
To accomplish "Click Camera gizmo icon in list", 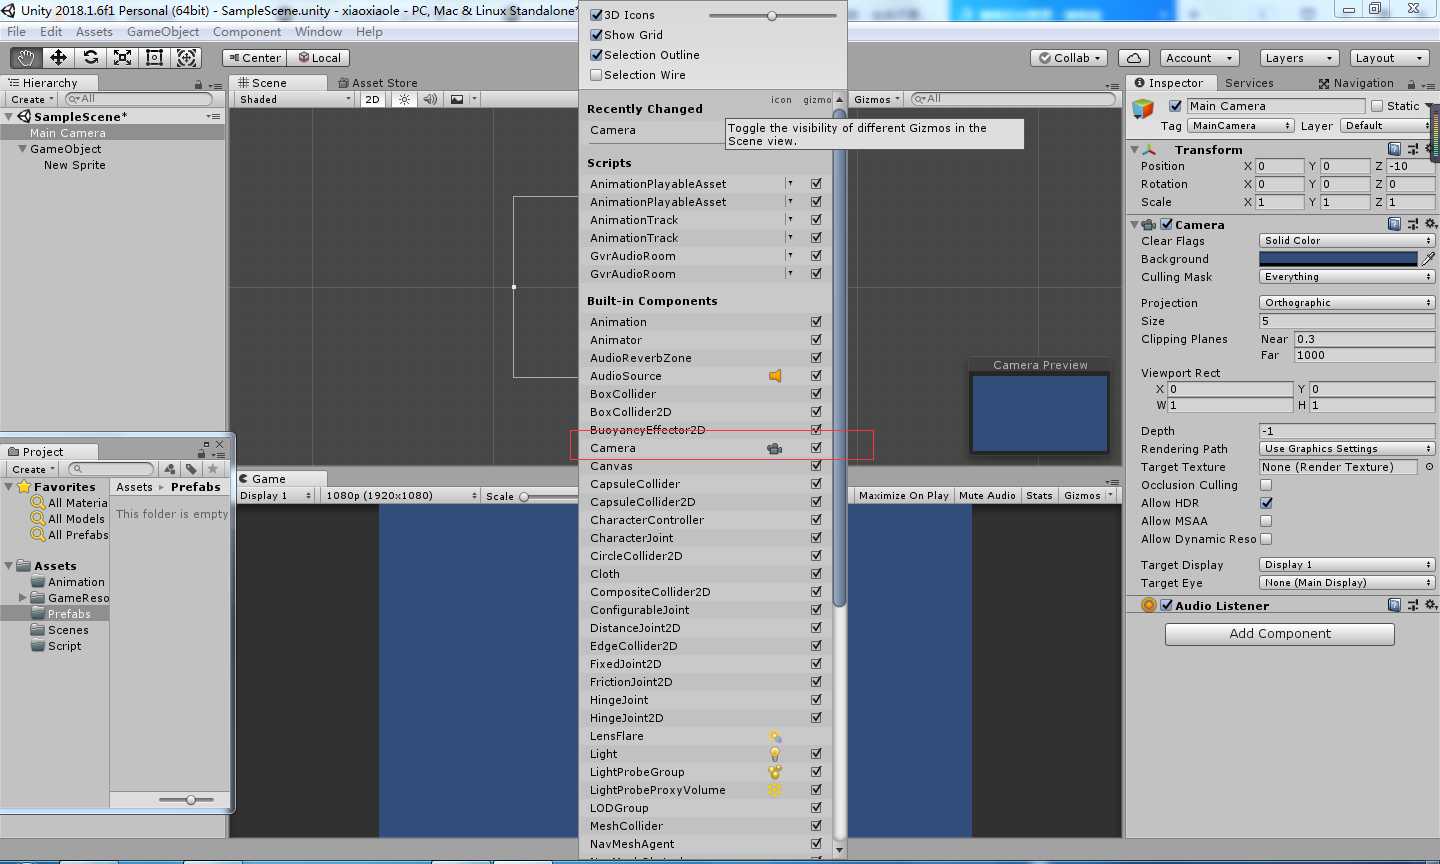I will click(774, 448).
